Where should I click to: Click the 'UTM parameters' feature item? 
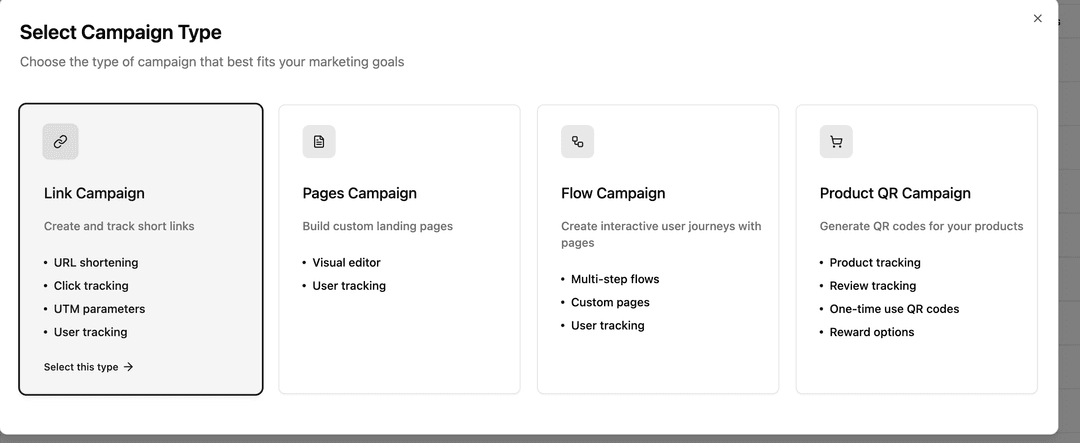pos(99,309)
